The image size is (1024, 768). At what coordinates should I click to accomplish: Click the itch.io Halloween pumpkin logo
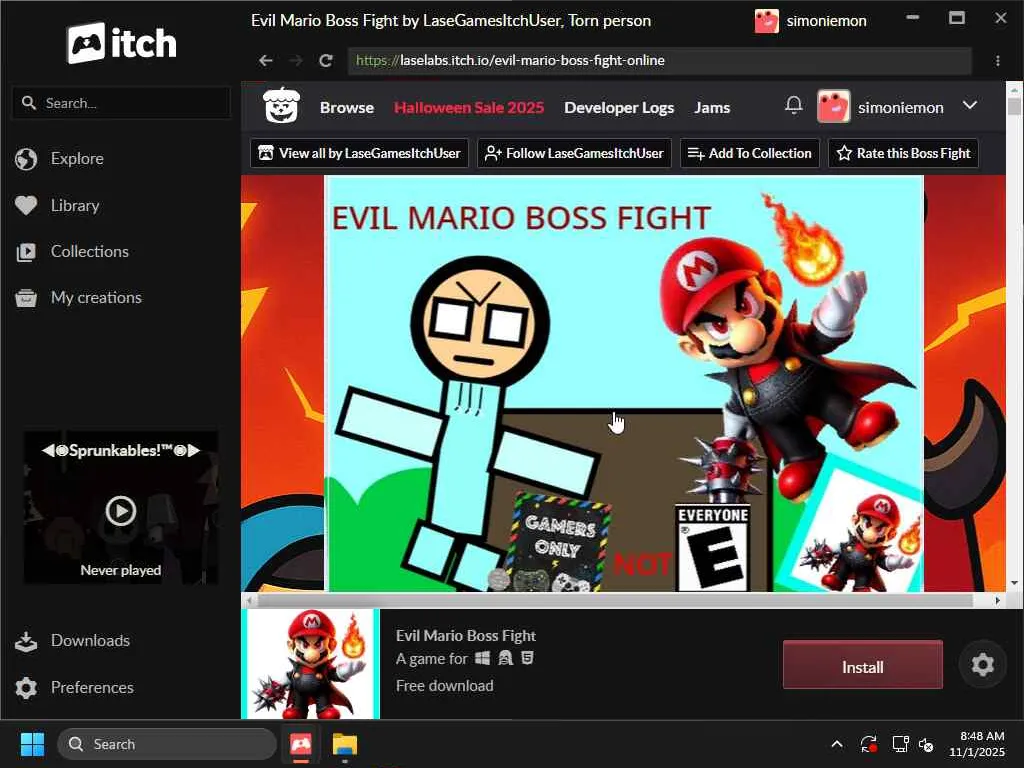pos(281,106)
